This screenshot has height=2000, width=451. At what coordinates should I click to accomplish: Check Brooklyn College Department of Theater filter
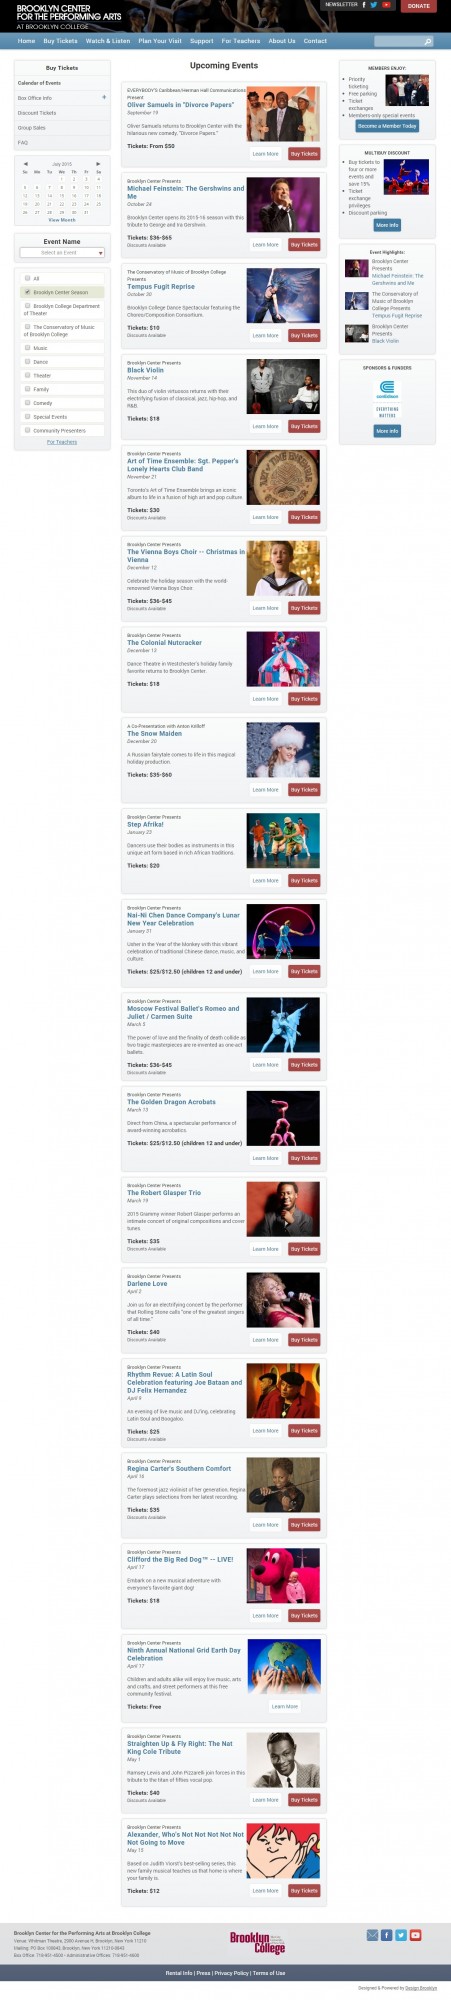tap(28, 306)
